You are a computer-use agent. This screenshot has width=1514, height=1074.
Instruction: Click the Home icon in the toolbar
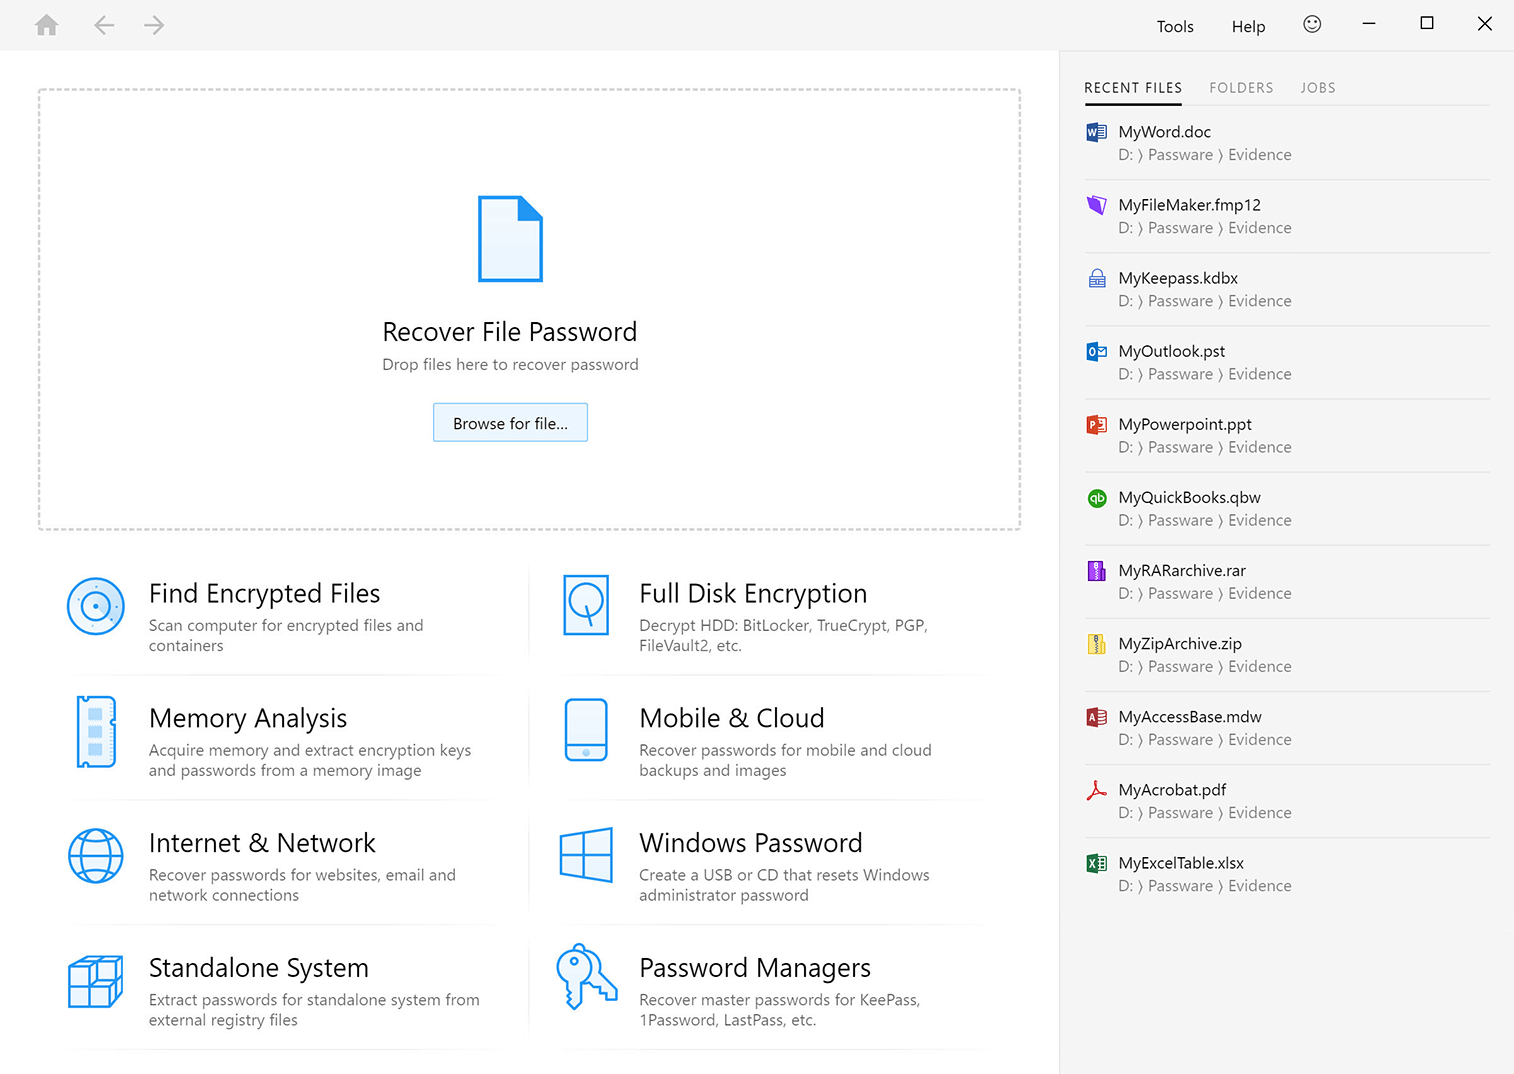47,25
